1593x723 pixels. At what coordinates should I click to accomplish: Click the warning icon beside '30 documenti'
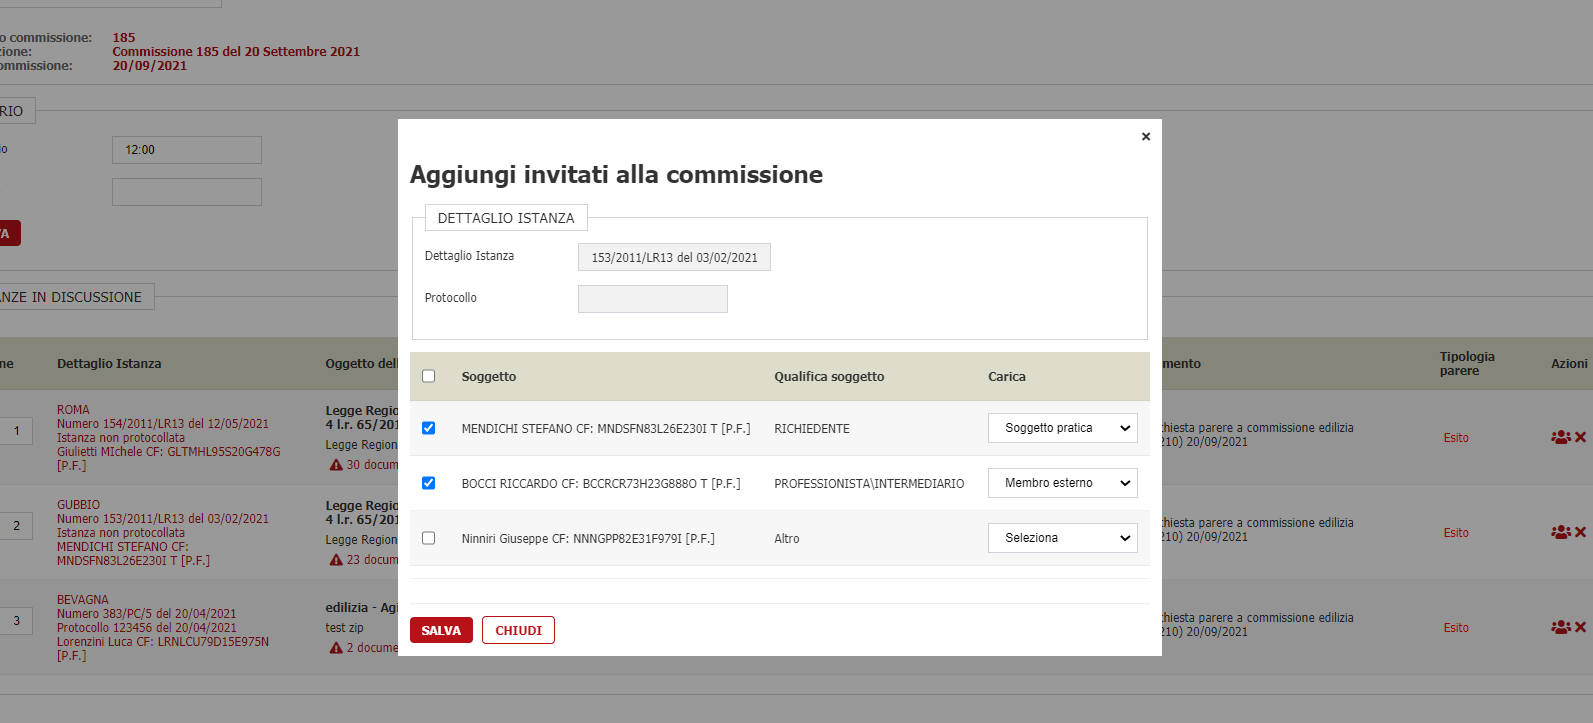[x=336, y=465]
